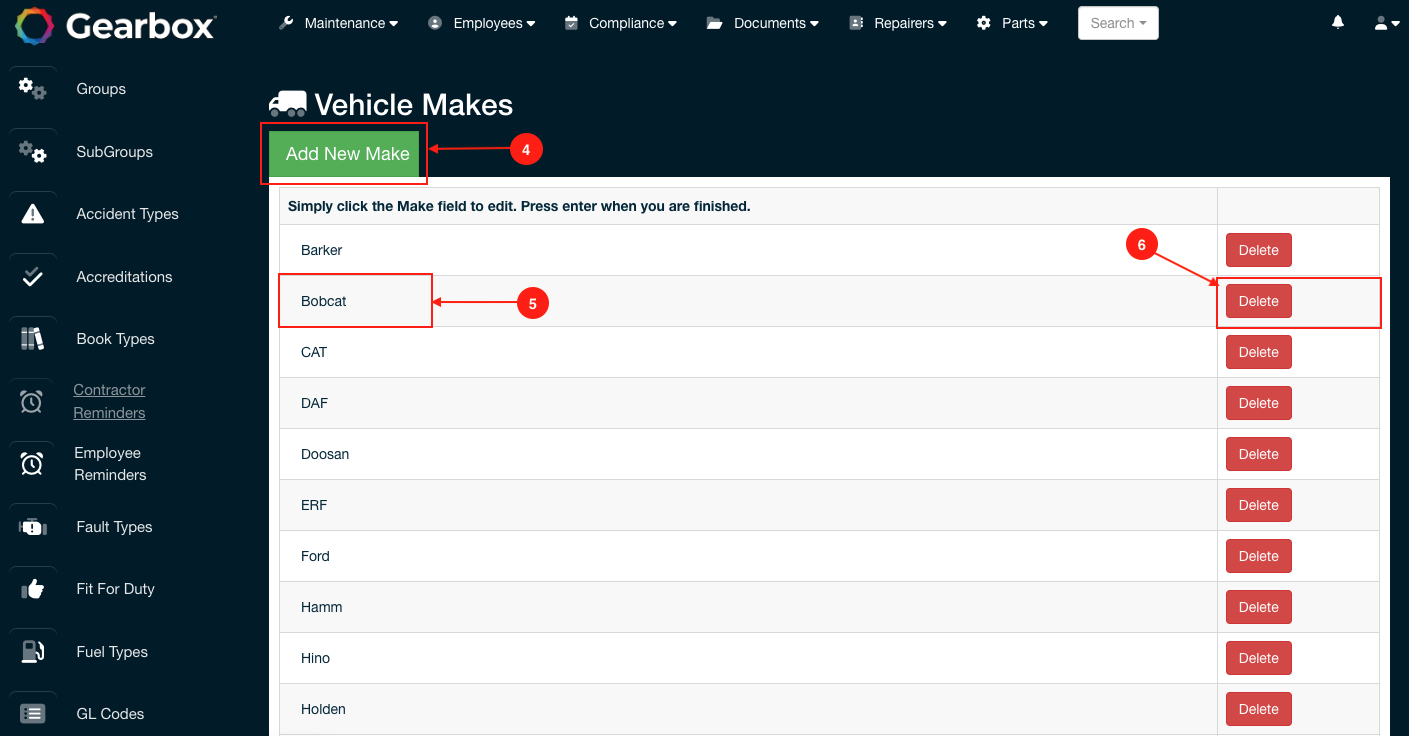
Task: Open GL Codes in sidebar
Action: (110, 714)
